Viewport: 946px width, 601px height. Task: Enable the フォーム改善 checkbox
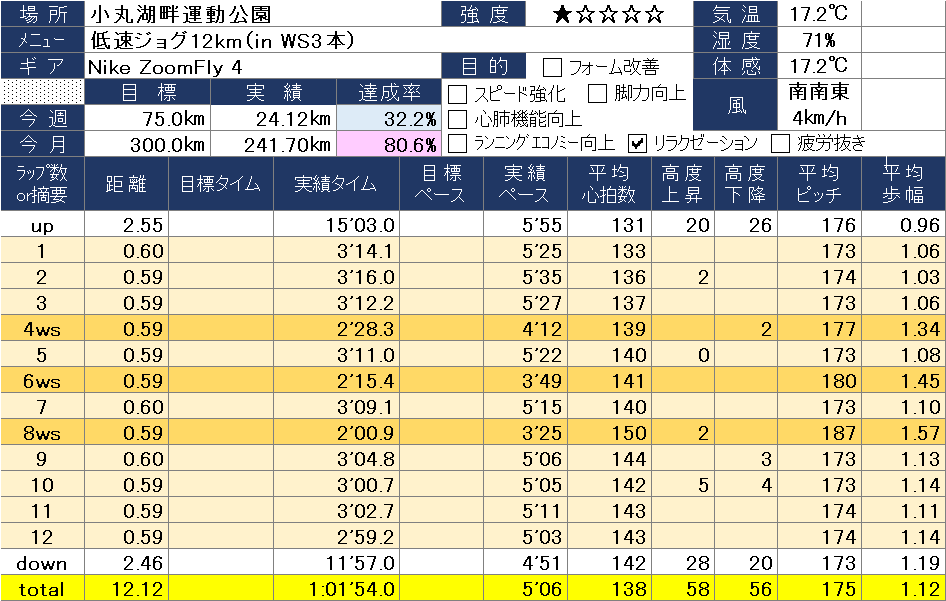pos(552,68)
